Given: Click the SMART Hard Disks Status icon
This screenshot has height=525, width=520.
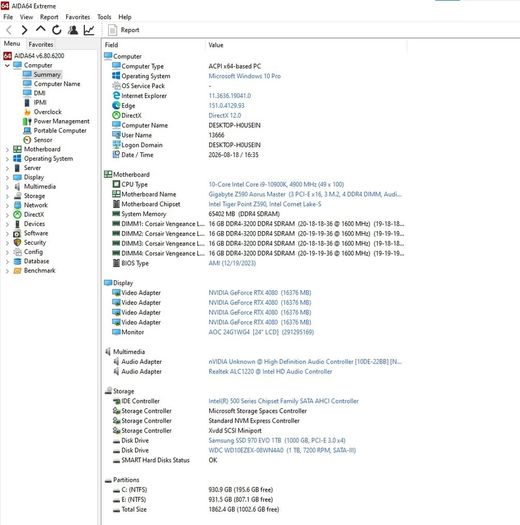Looking at the screenshot, I should click(x=116, y=461).
